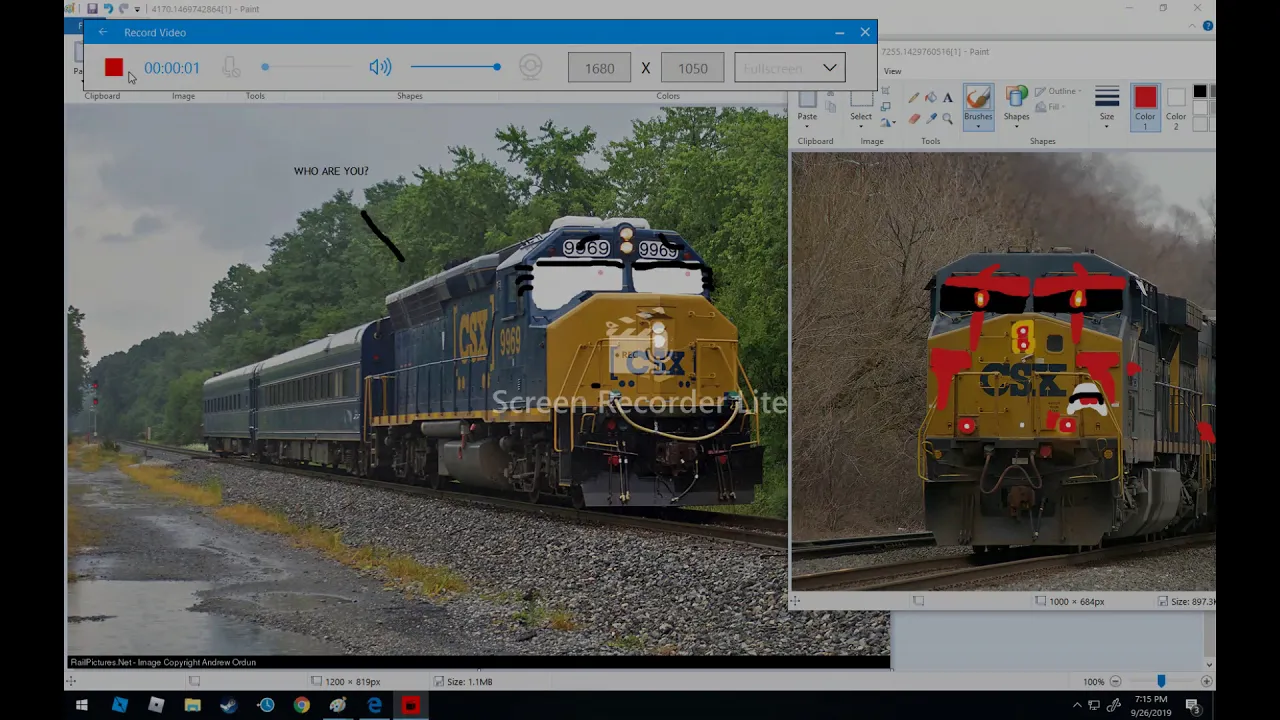
Task: Open the blue clock app in taskbar
Action: pos(266,705)
